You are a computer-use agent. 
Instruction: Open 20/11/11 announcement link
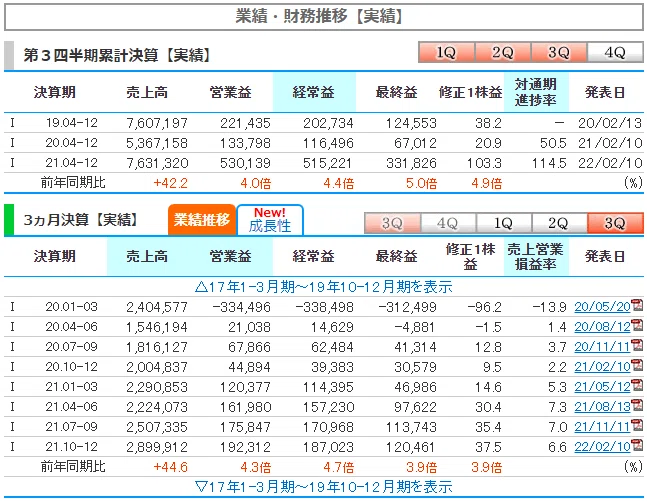tap(602, 347)
